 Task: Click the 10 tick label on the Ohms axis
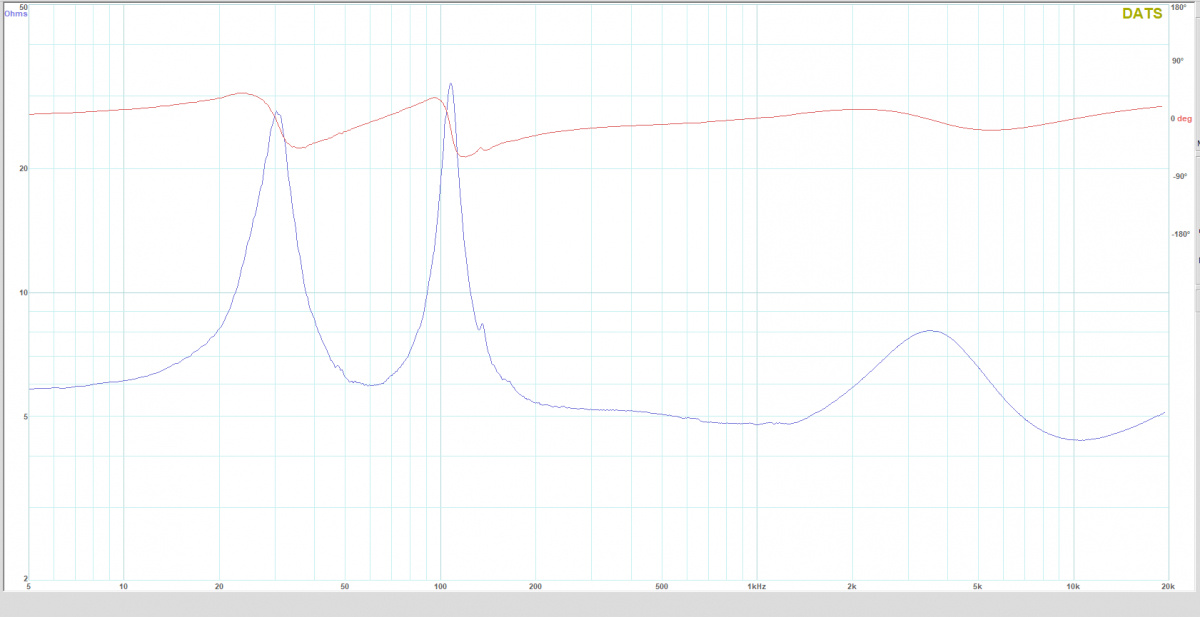[22, 293]
